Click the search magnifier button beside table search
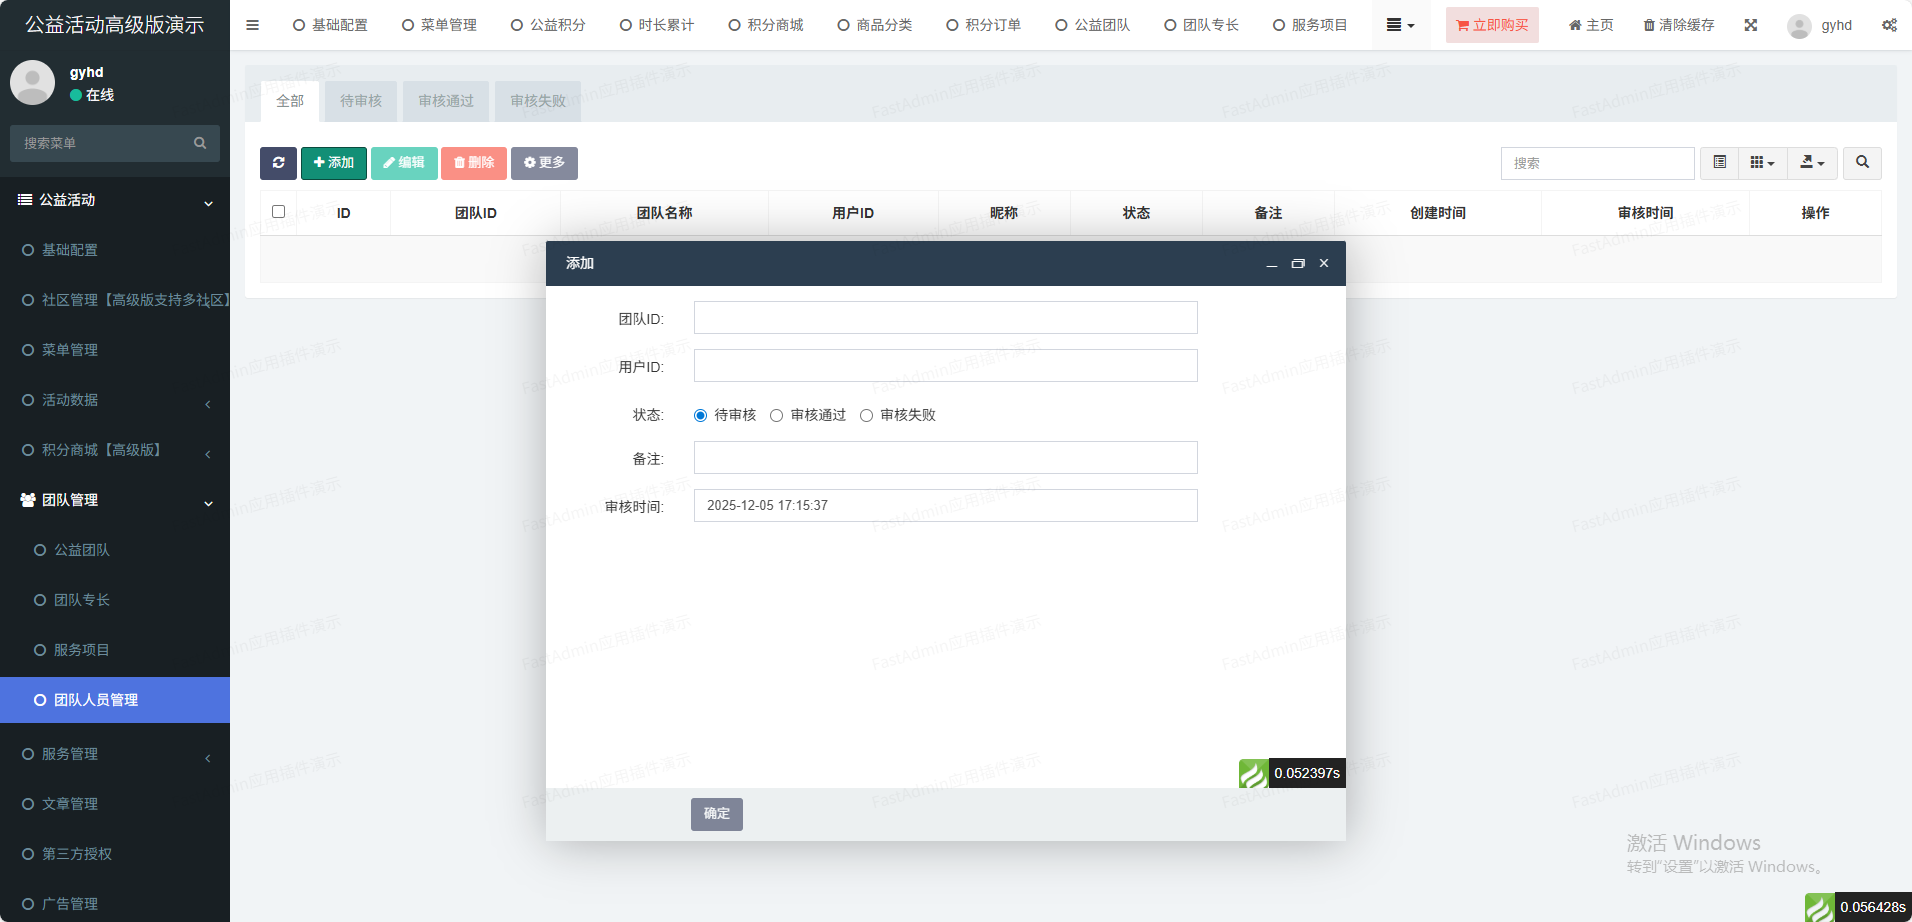The image size is (1912, 922). point(1862,163)
